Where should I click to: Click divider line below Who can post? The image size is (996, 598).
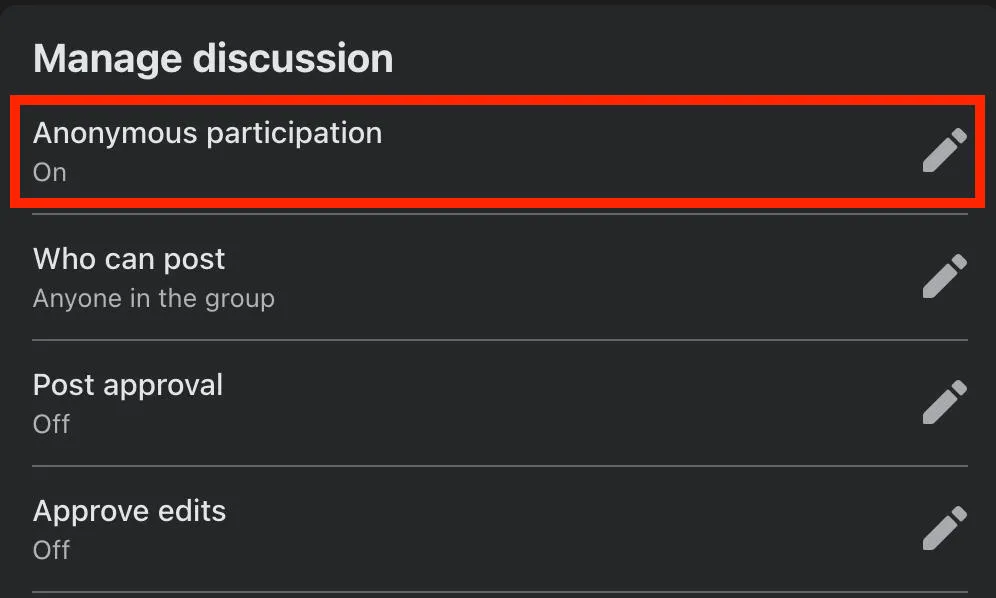coord(500,340)
